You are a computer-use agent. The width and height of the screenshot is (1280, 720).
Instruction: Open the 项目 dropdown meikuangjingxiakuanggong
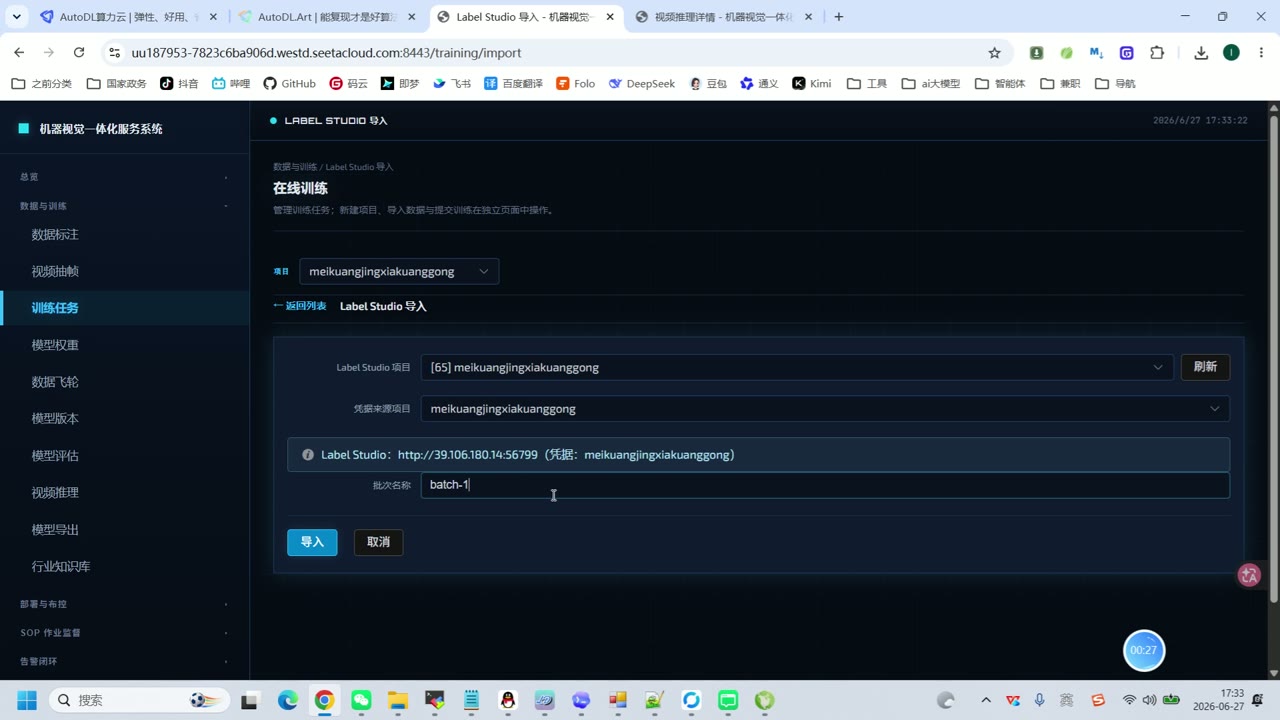399,271
